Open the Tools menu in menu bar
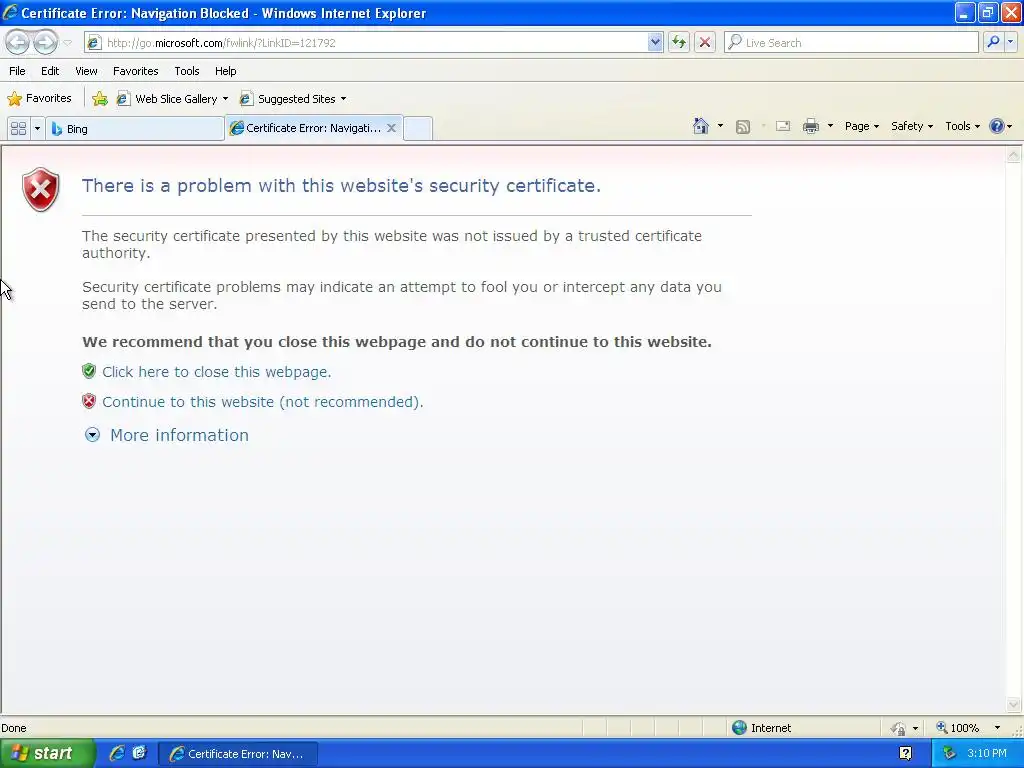Screen dimensions: 1024x768 [x=187, y=71]
